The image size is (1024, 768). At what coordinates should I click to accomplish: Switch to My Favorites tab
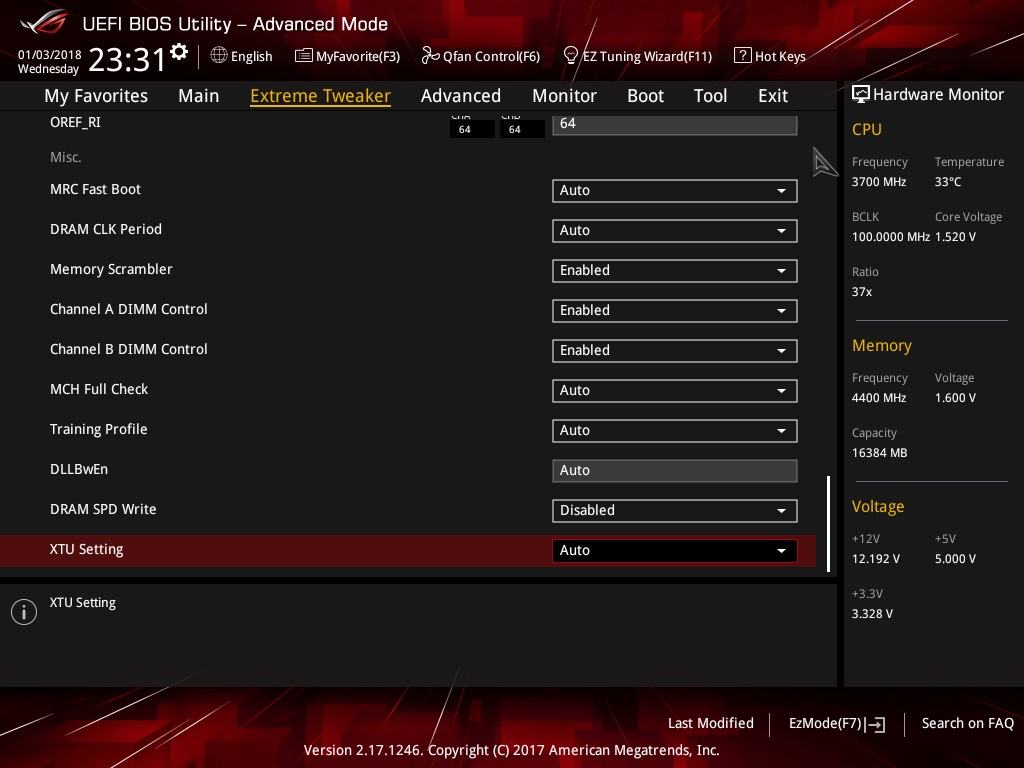pyautogui.click(x=96, y=96)
